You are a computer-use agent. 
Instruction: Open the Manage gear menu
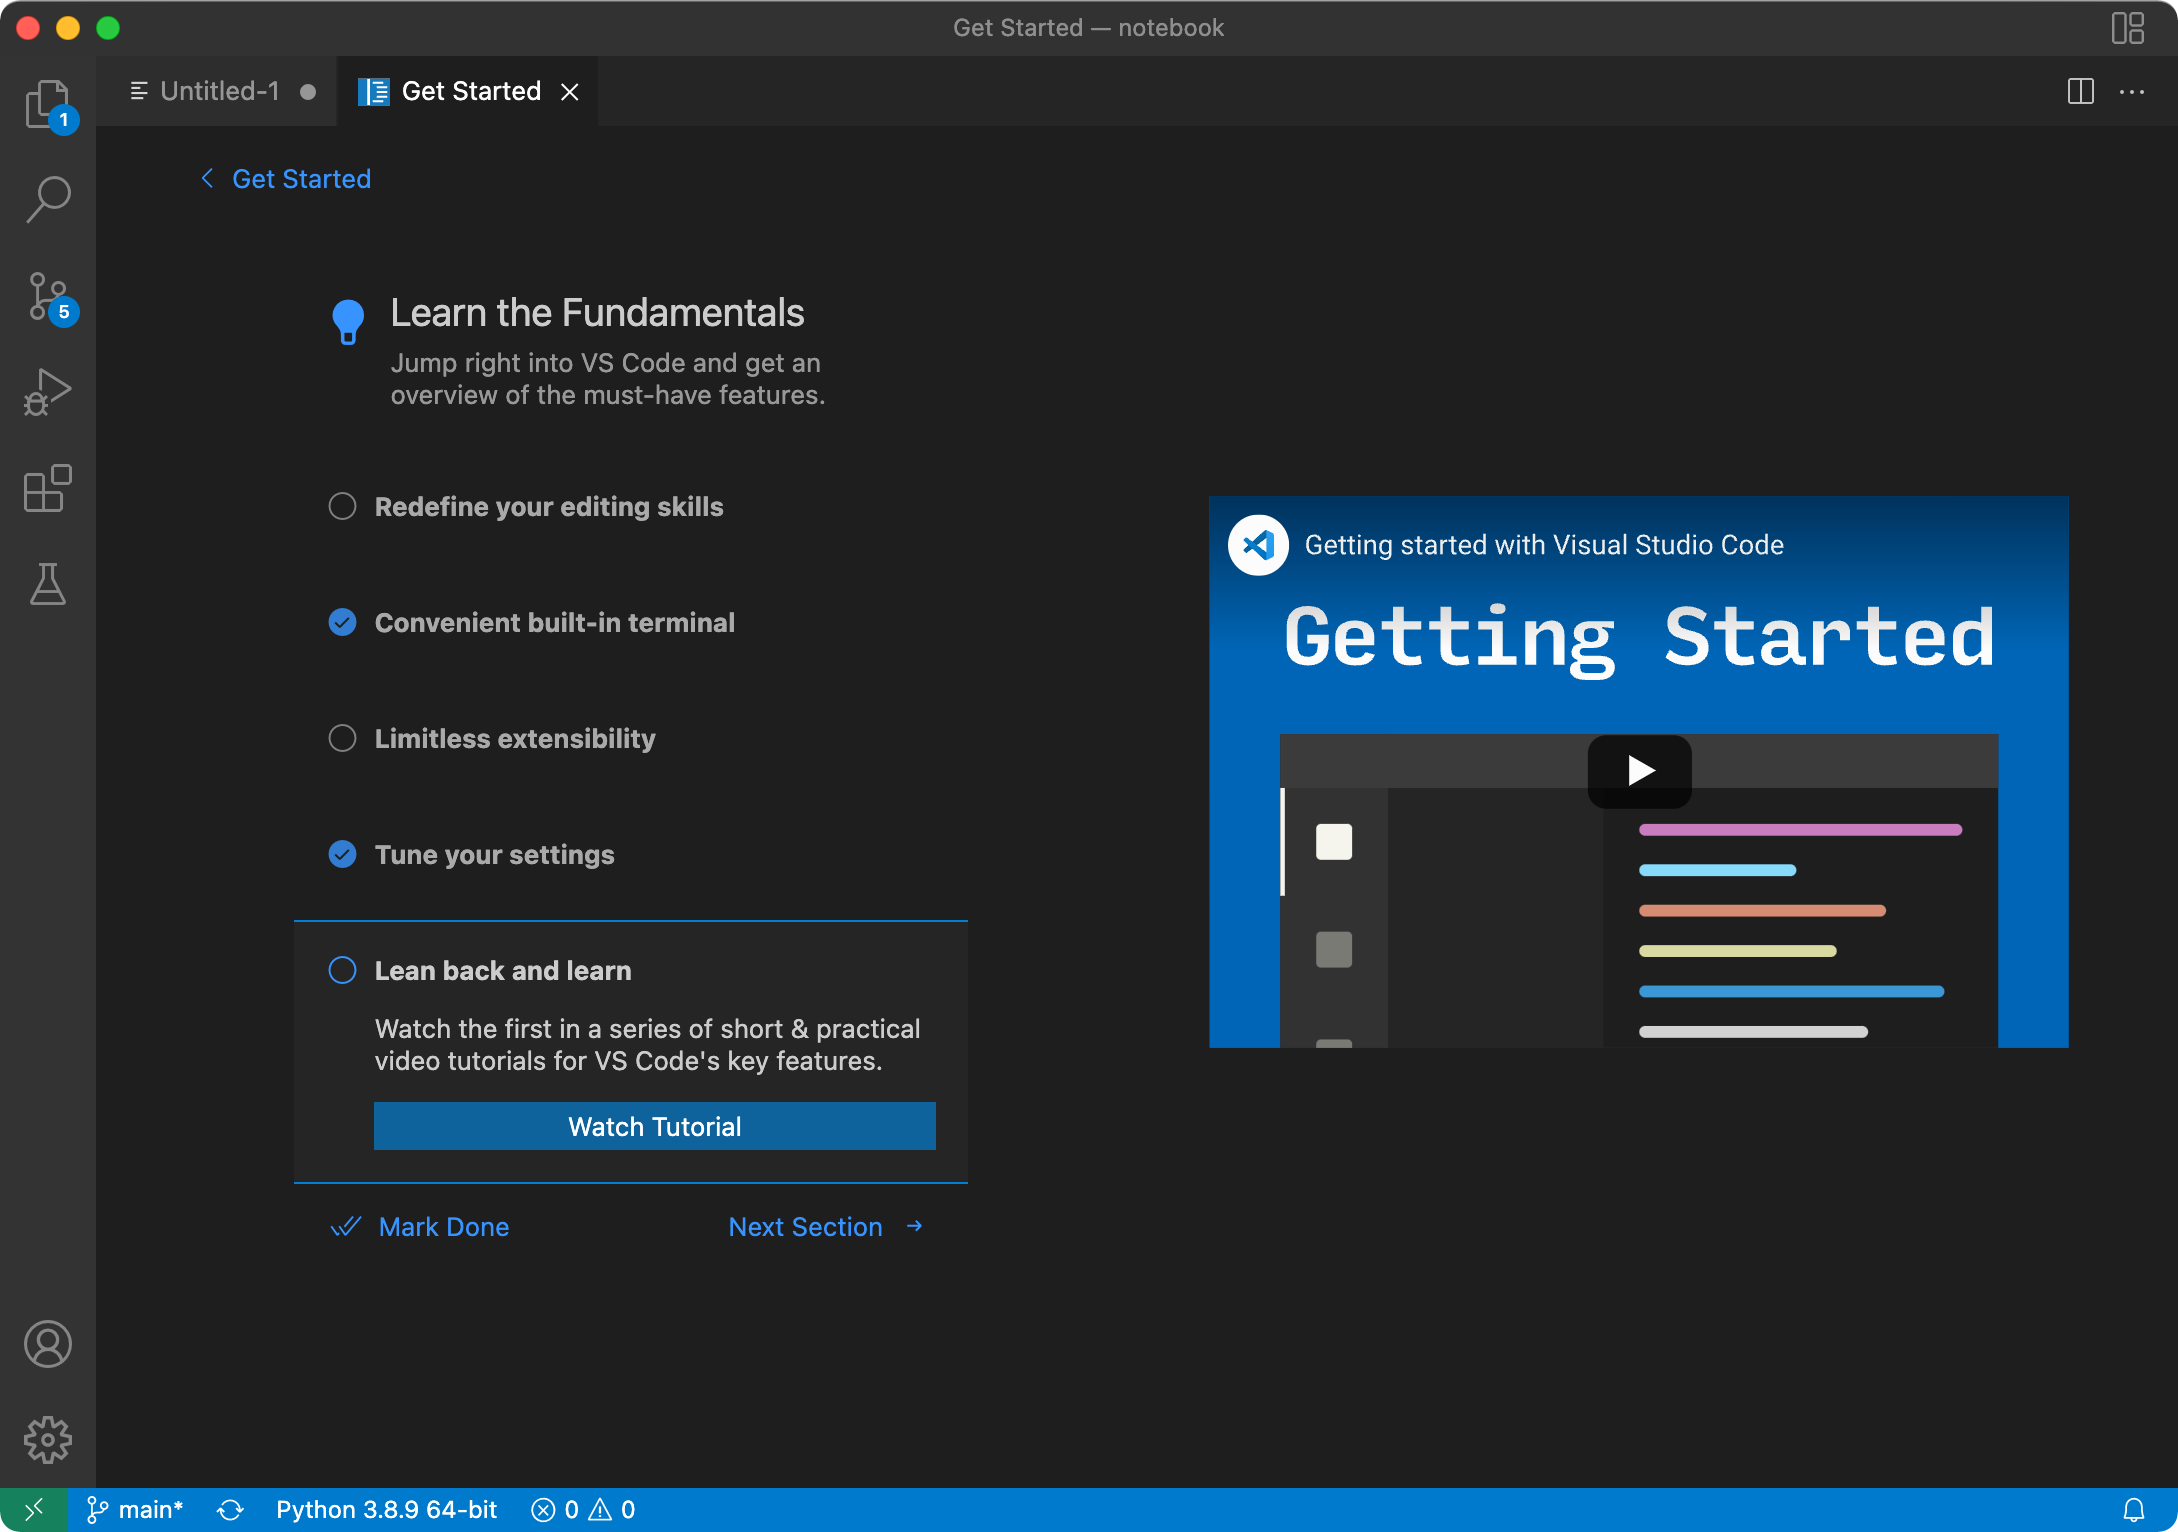pyautogui.click(x=48, y=1440)
